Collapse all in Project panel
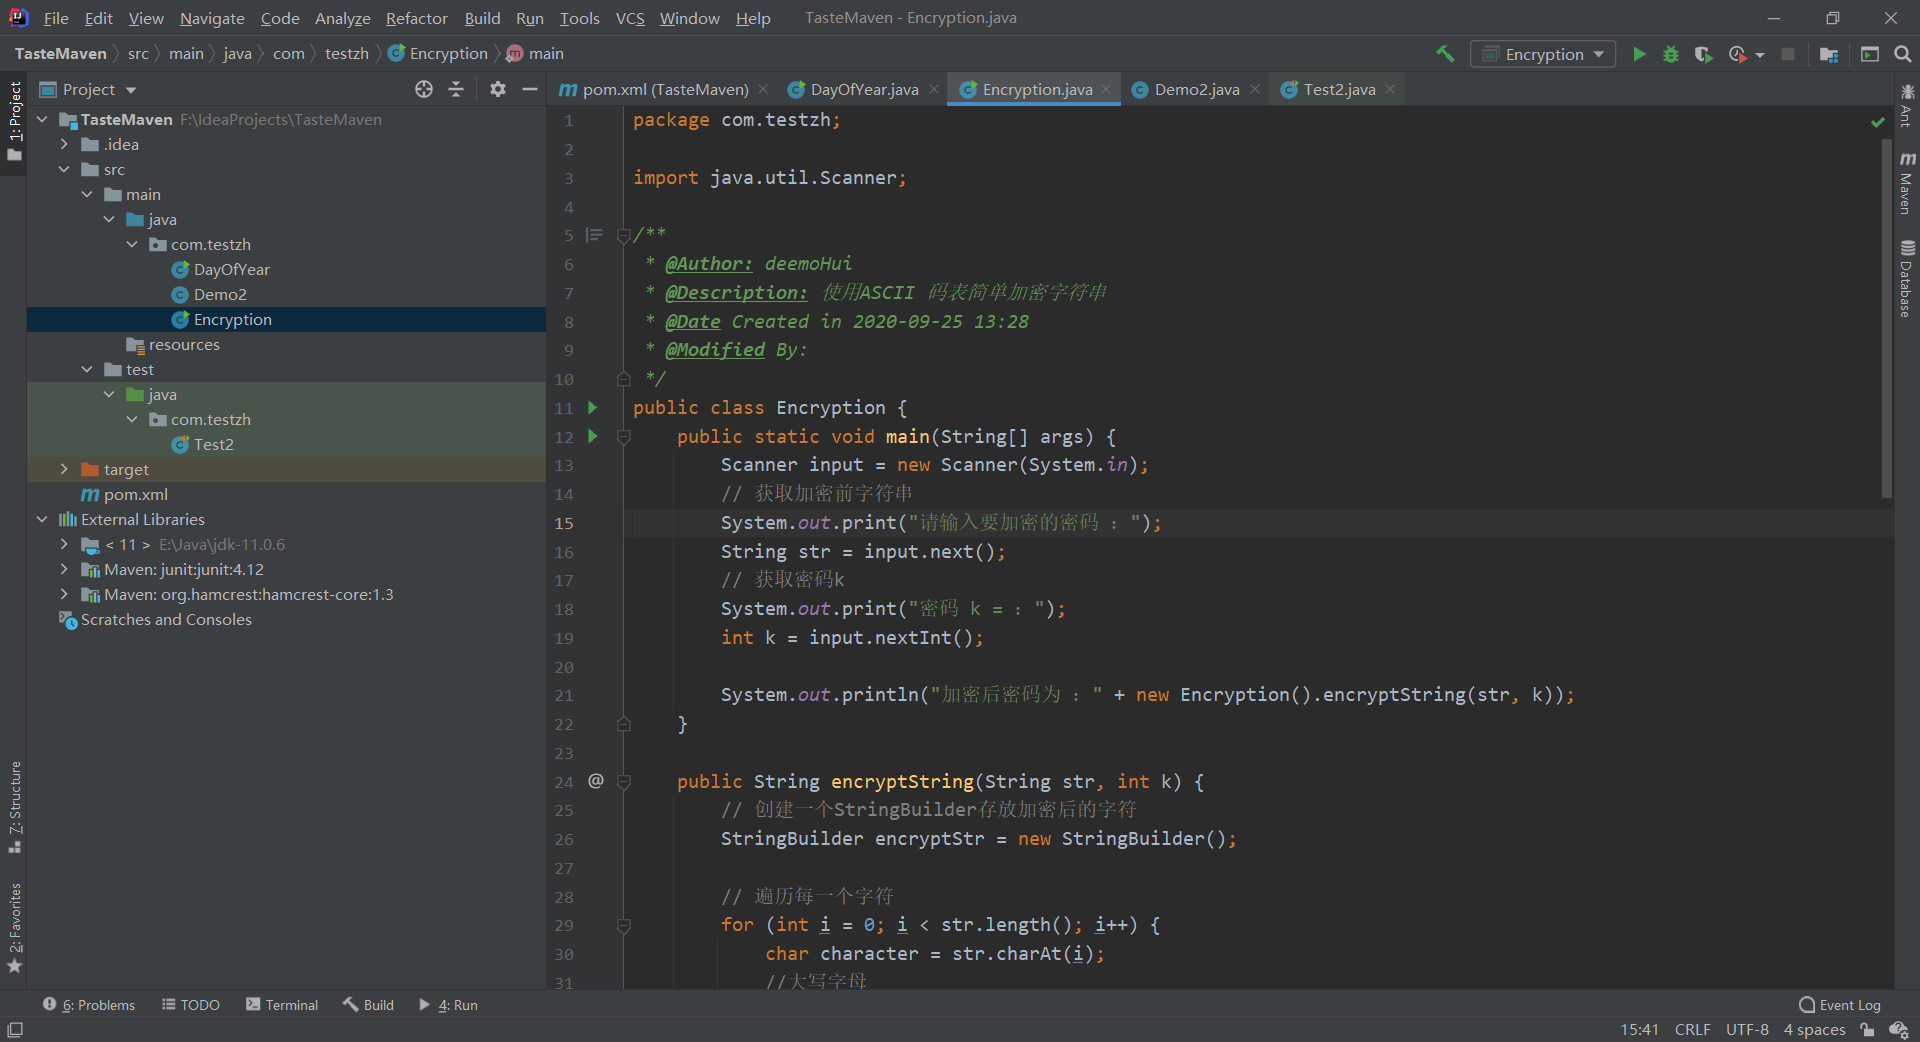The height and width of the screenshot is (1042, 1920). [x=456, y=89]
